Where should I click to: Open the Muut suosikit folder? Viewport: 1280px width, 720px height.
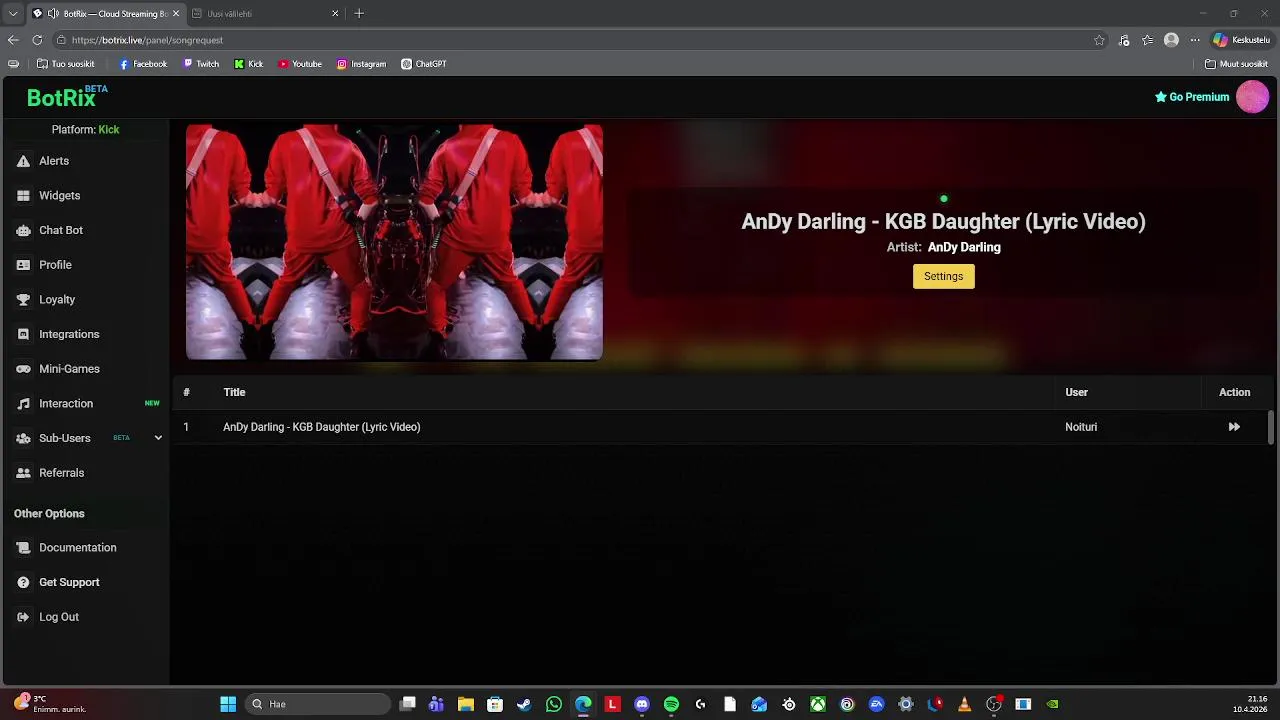[1237, 64]
